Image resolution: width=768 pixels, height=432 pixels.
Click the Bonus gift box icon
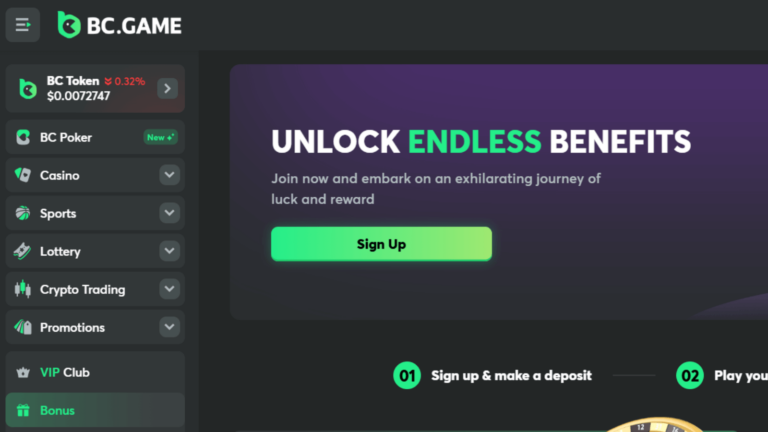[x=23, y=410]
